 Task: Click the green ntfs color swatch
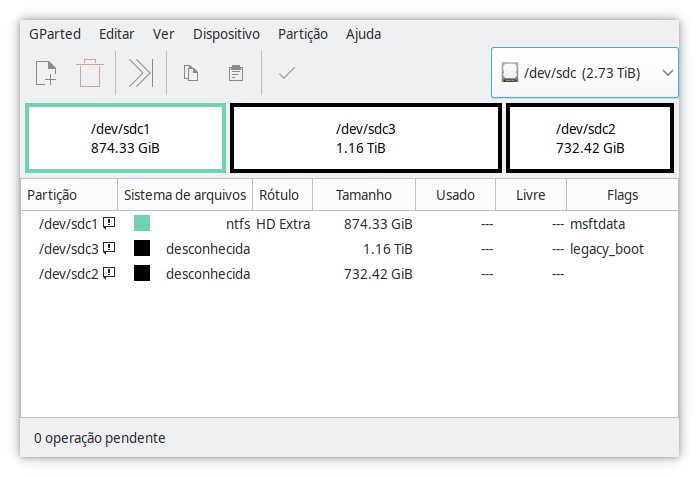click(x=142, y=223)
